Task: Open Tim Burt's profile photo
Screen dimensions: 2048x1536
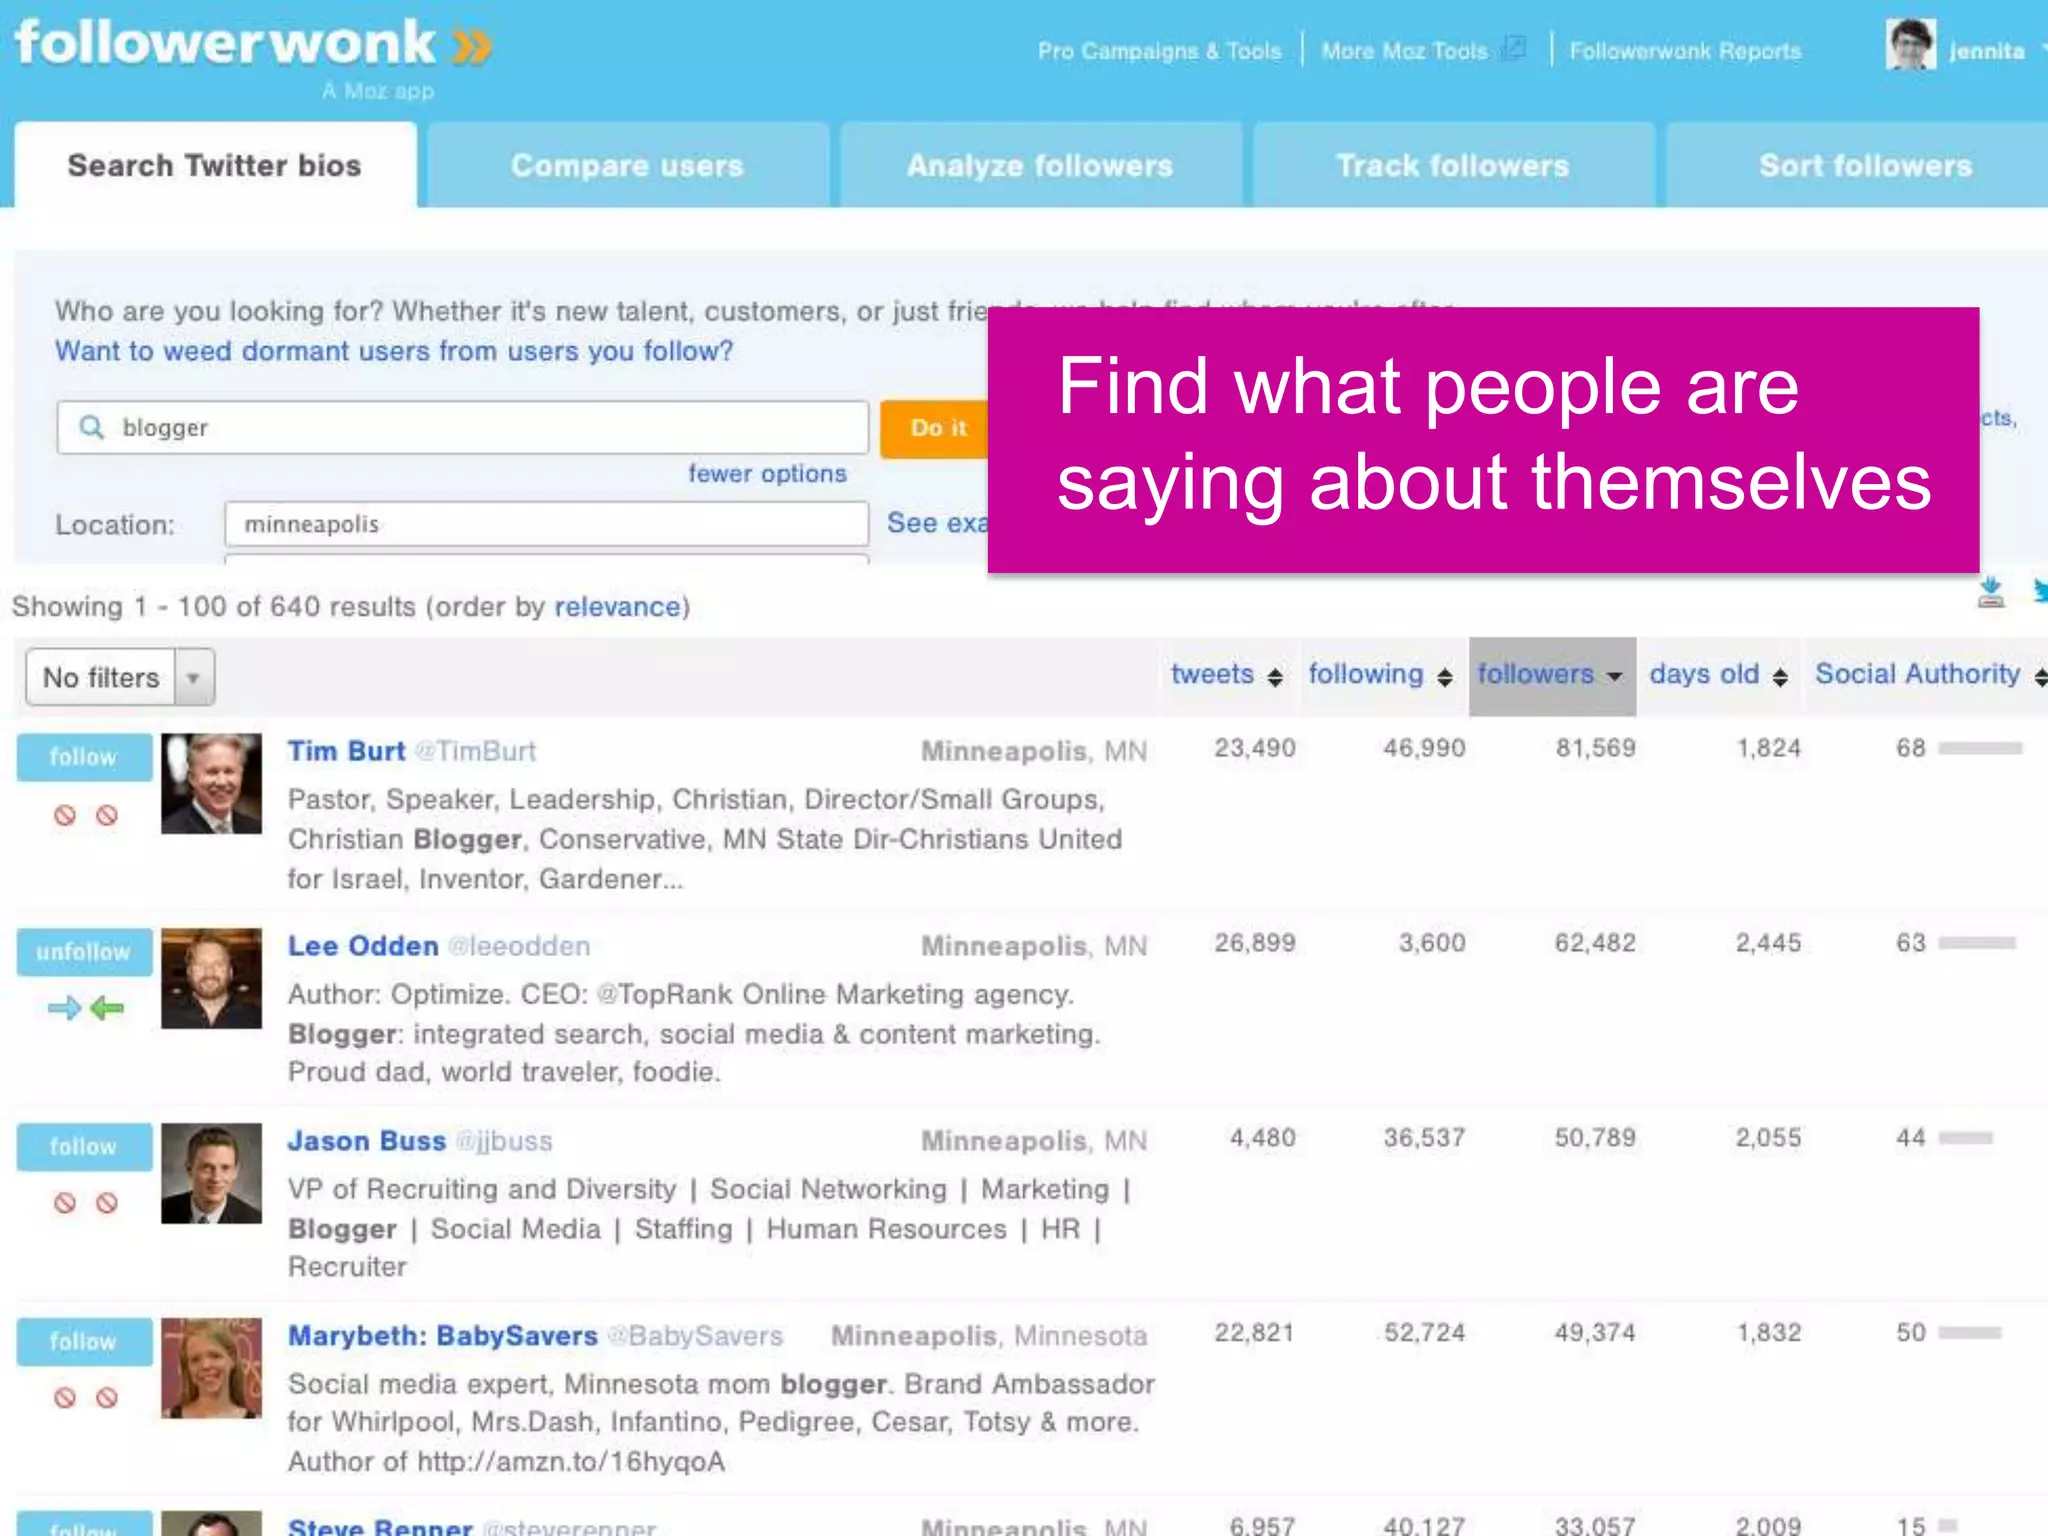Action: [x=211, y=783]
